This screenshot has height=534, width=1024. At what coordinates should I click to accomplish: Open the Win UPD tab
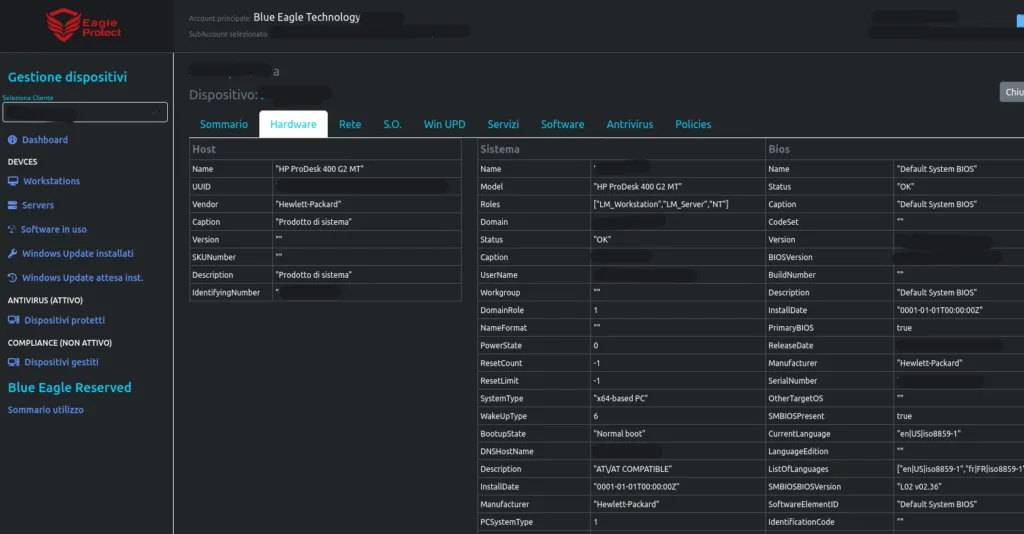[x=444, y=124]
